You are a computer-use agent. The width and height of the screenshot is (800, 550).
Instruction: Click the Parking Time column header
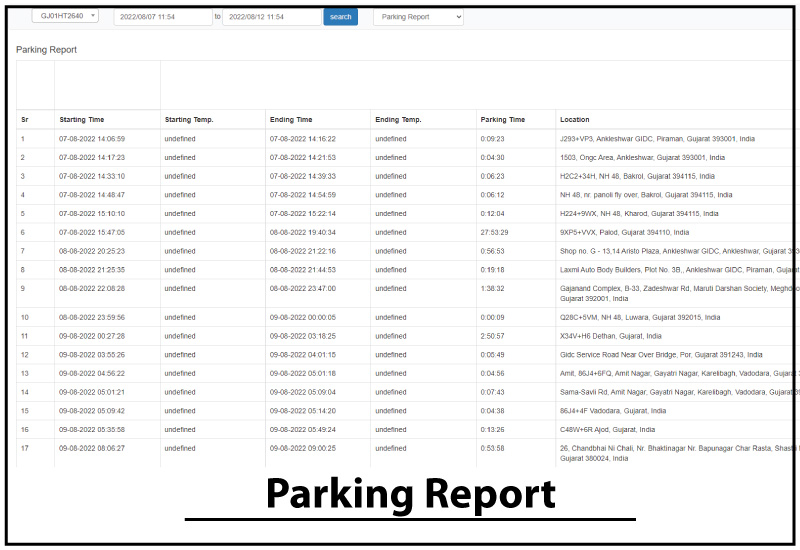(502, 120)
